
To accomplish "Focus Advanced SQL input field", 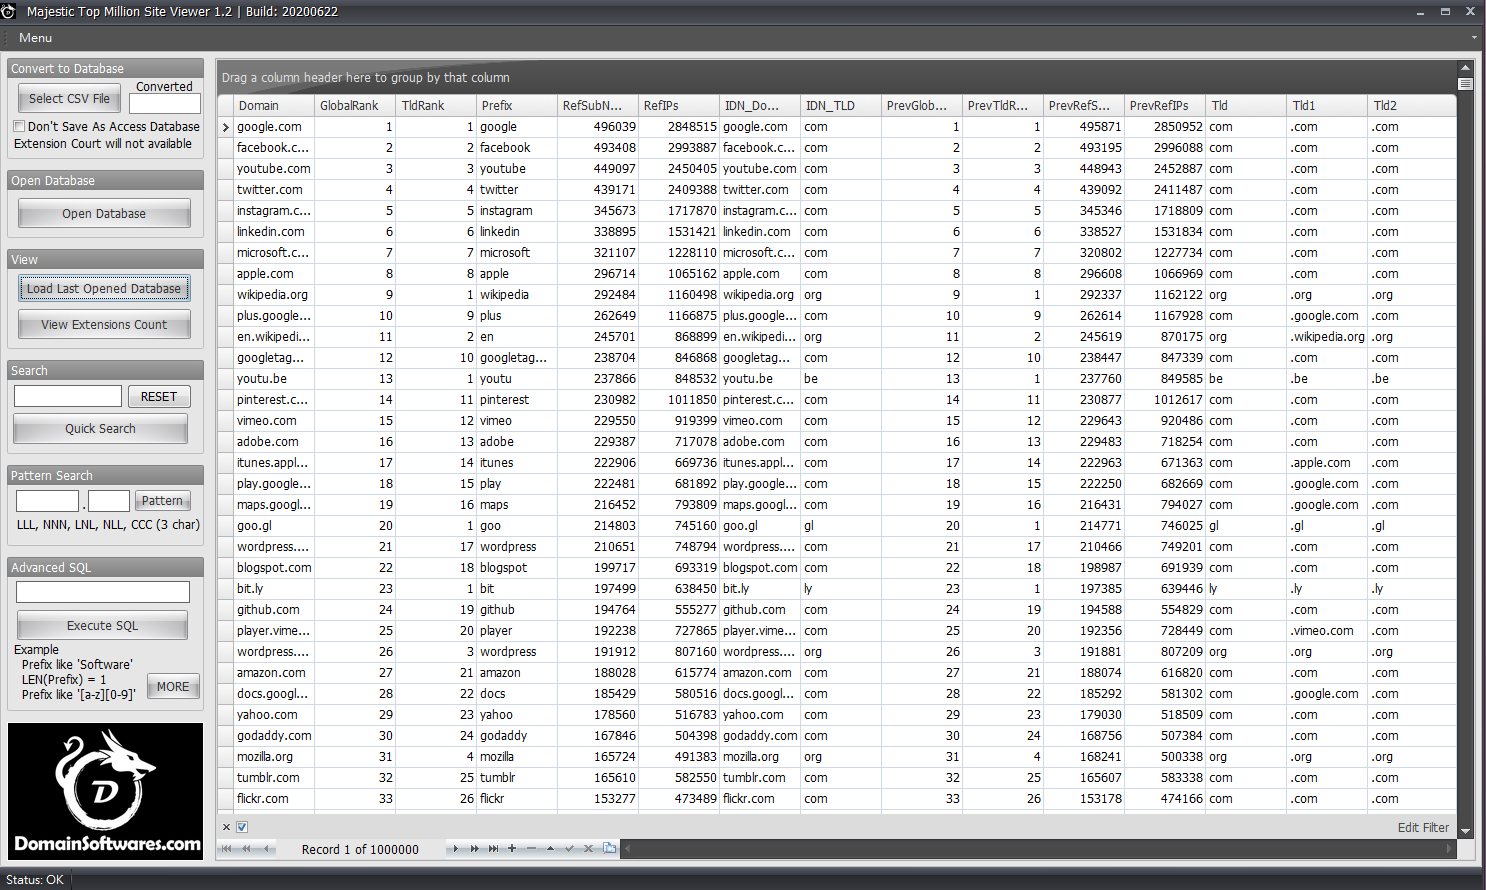I will tap(102, 592).
